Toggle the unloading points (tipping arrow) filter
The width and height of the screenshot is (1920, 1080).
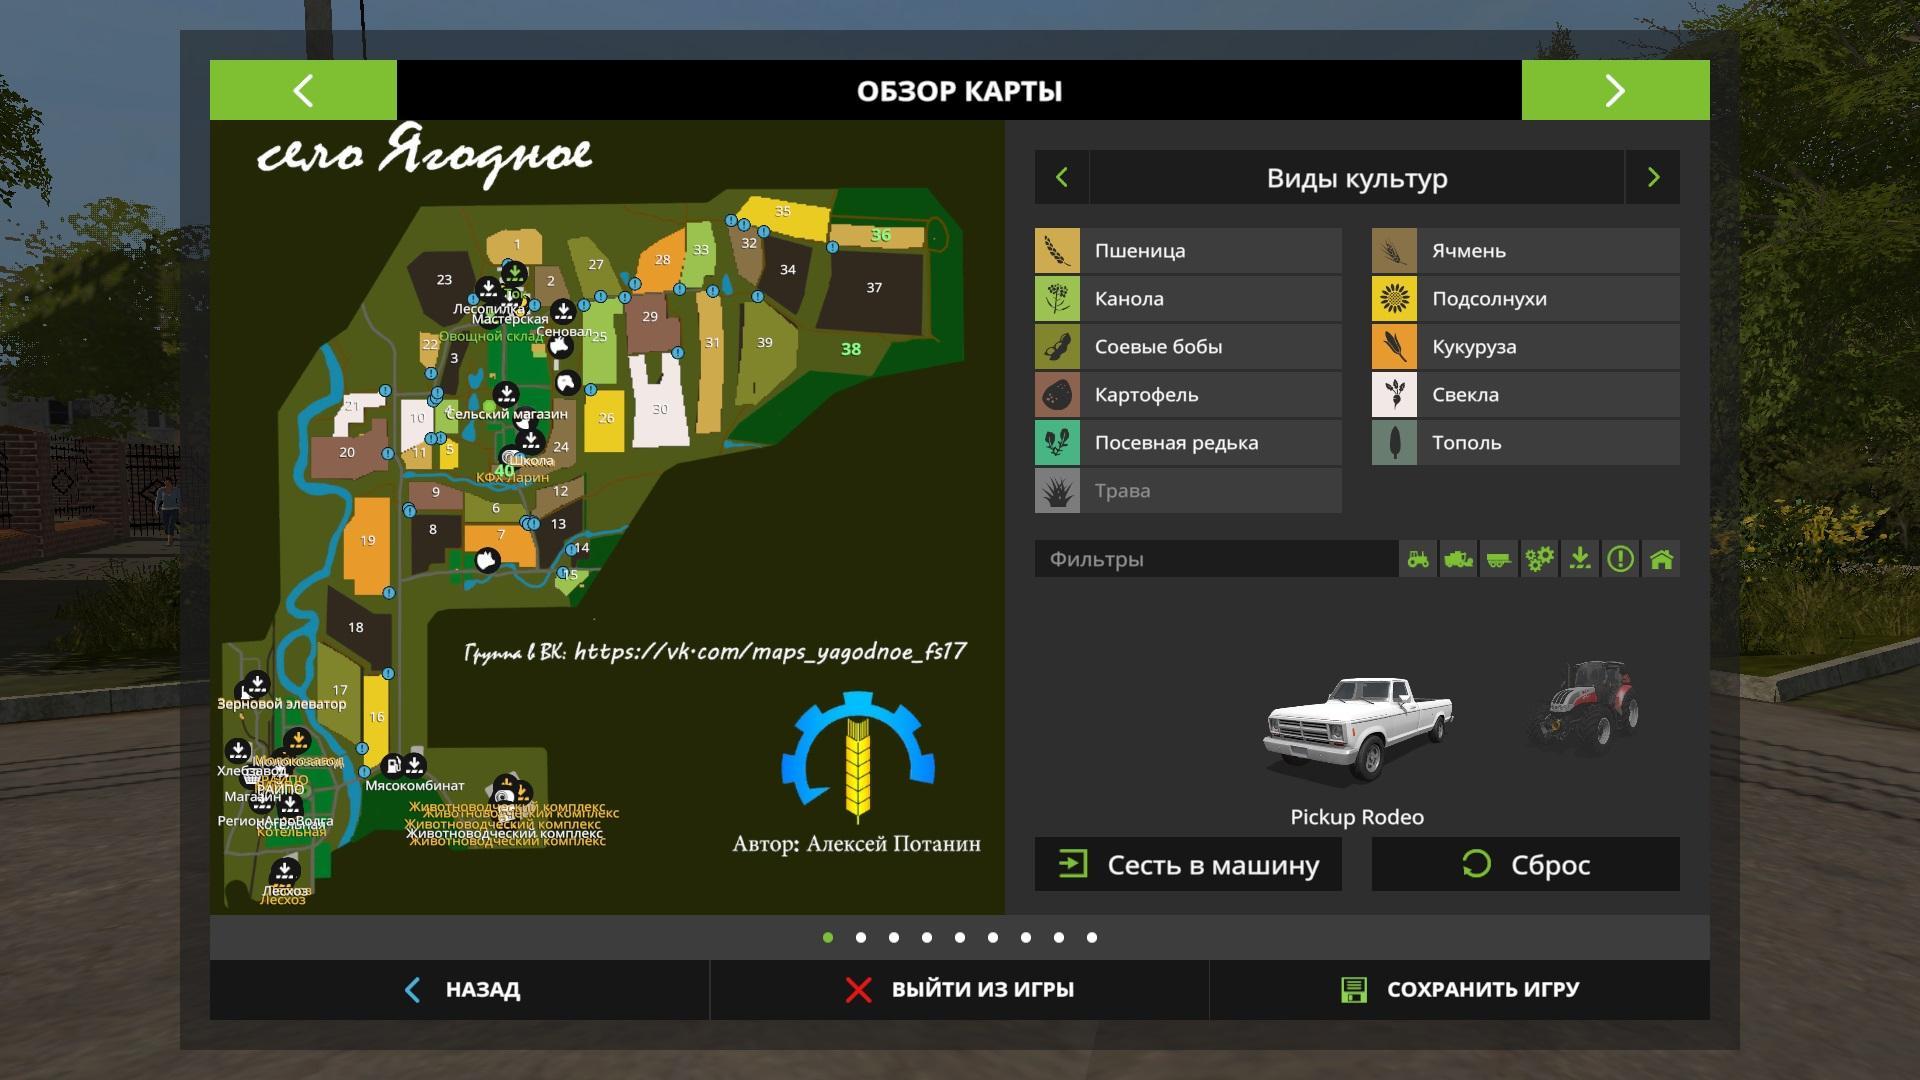(1580, 559)
